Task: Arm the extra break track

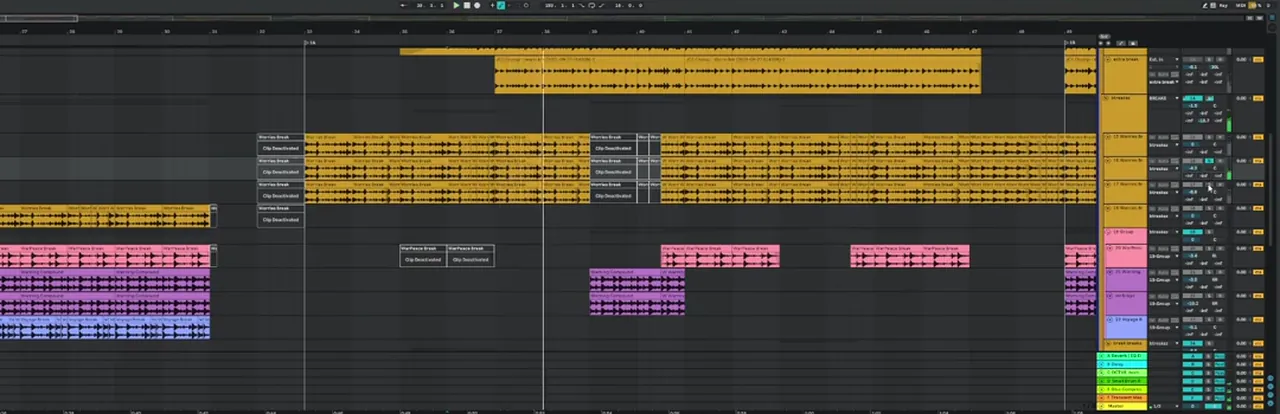Action: [x=1220, y=60]
